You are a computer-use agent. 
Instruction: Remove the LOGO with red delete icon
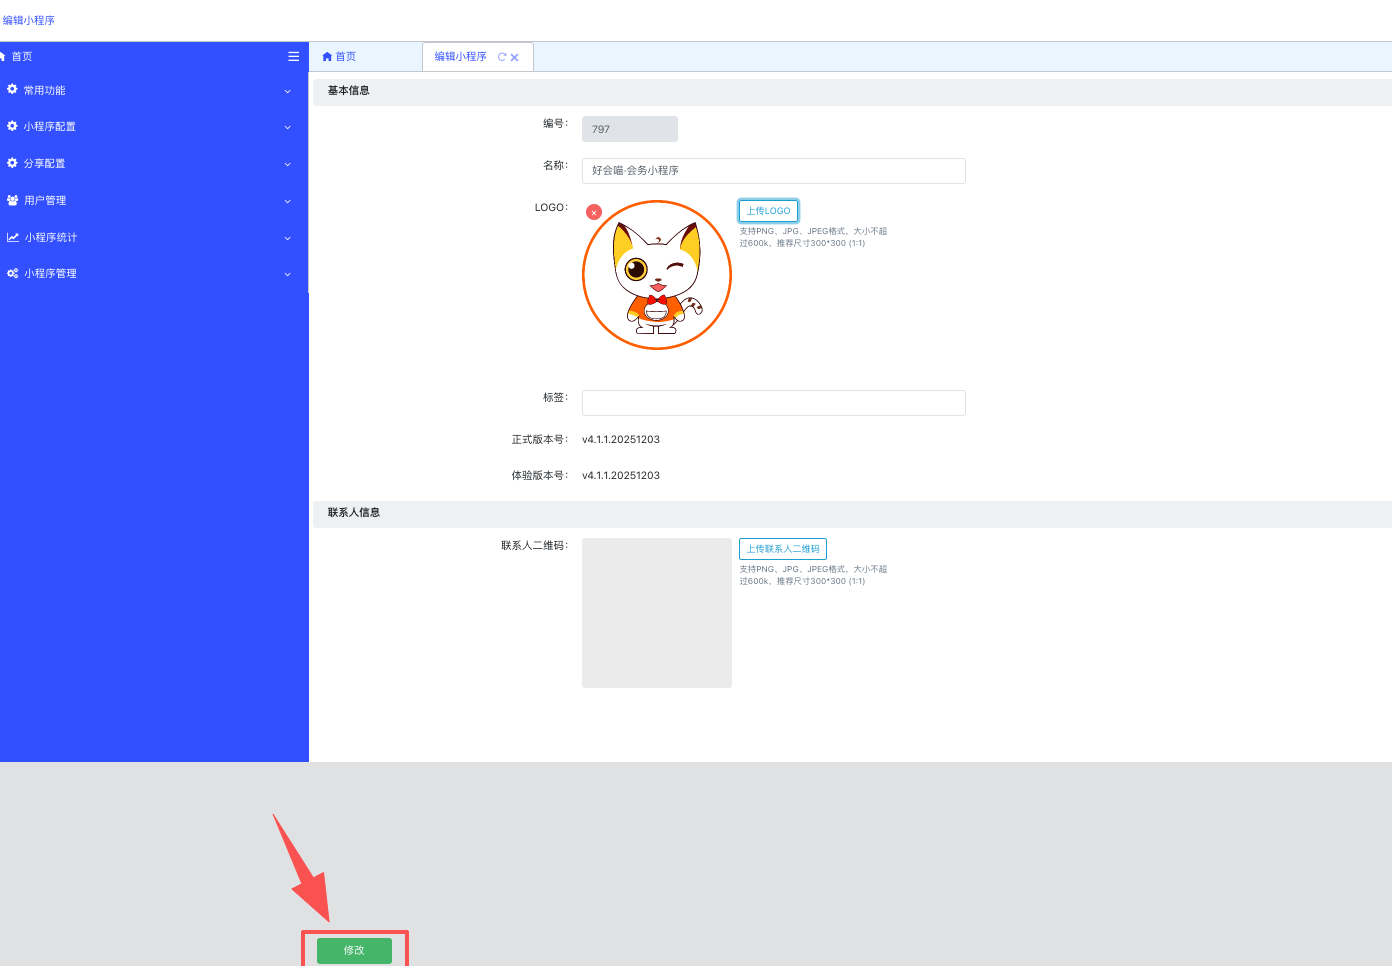[594, 212]
